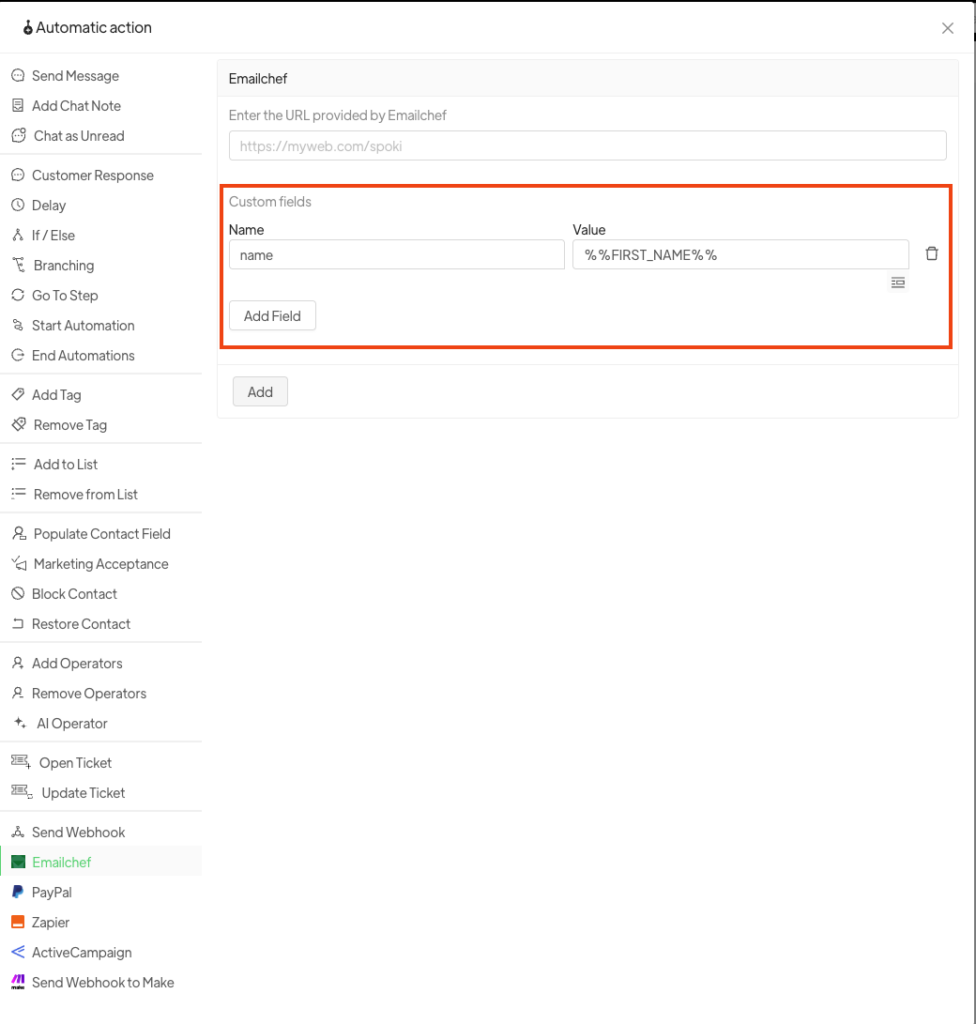Choose Send Message from action list
This screenshot has width=976, height=1024.
pyautogui.click(x=75, y=76)
